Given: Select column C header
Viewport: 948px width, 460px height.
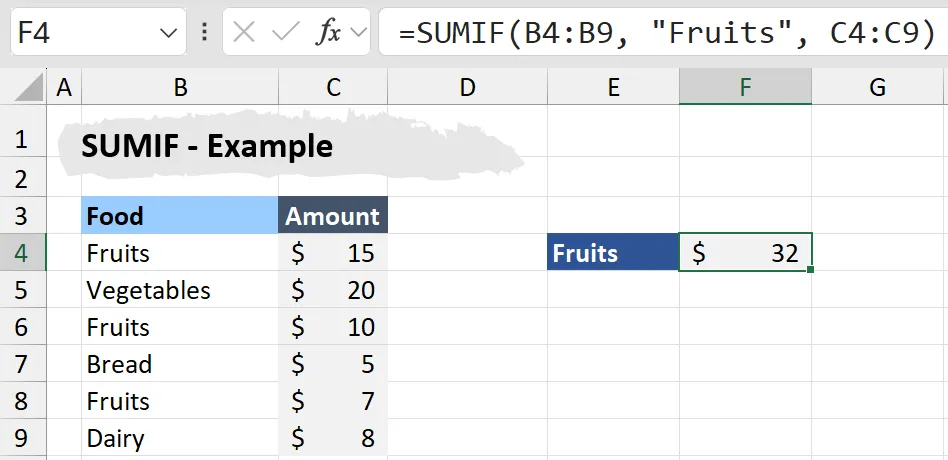Looking at the screenshot, I should point(333,88).
